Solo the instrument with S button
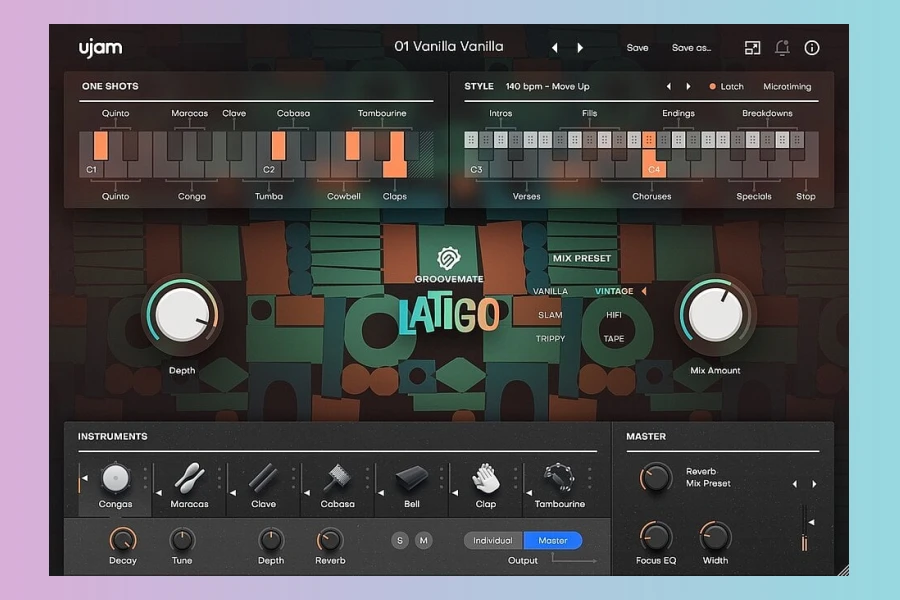900x600 pixels. click(401, 541)
